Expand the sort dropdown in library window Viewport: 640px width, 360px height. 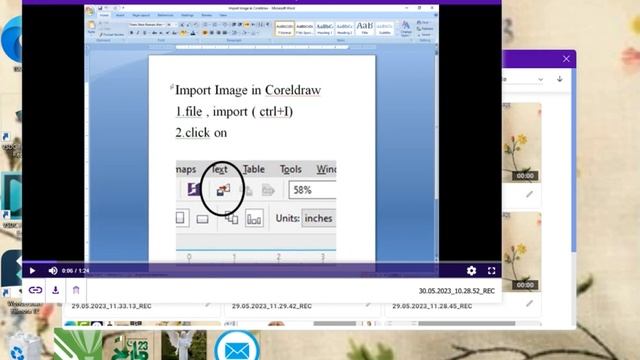point(540,80)
